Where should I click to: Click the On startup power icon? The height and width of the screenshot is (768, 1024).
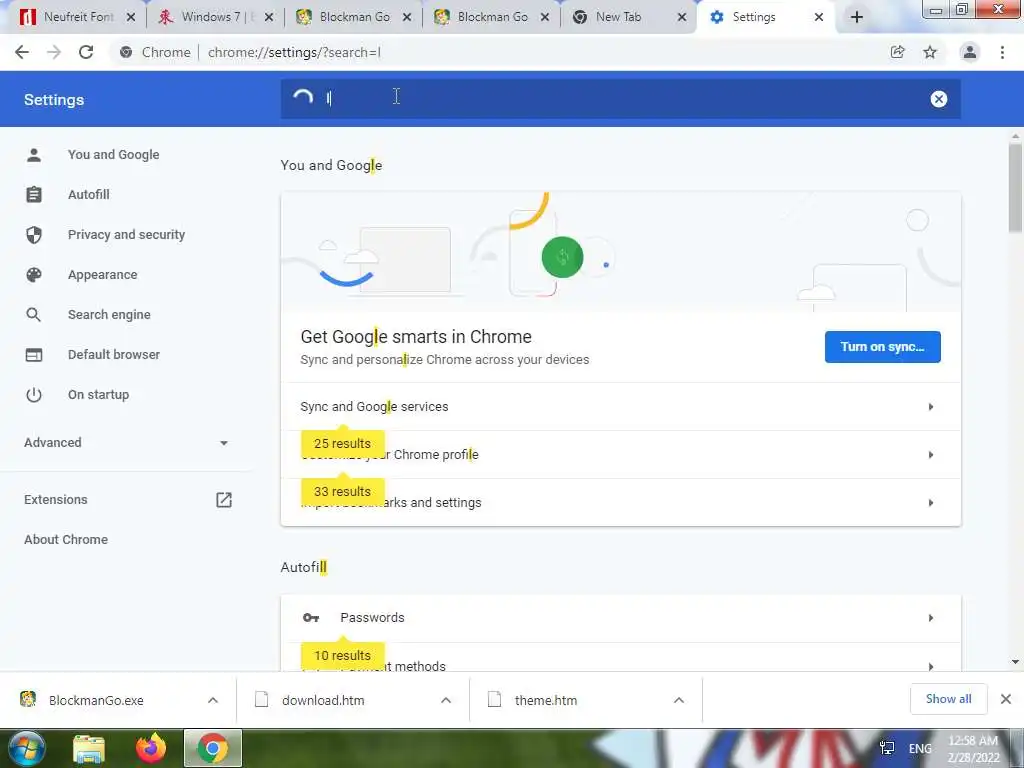34,394
